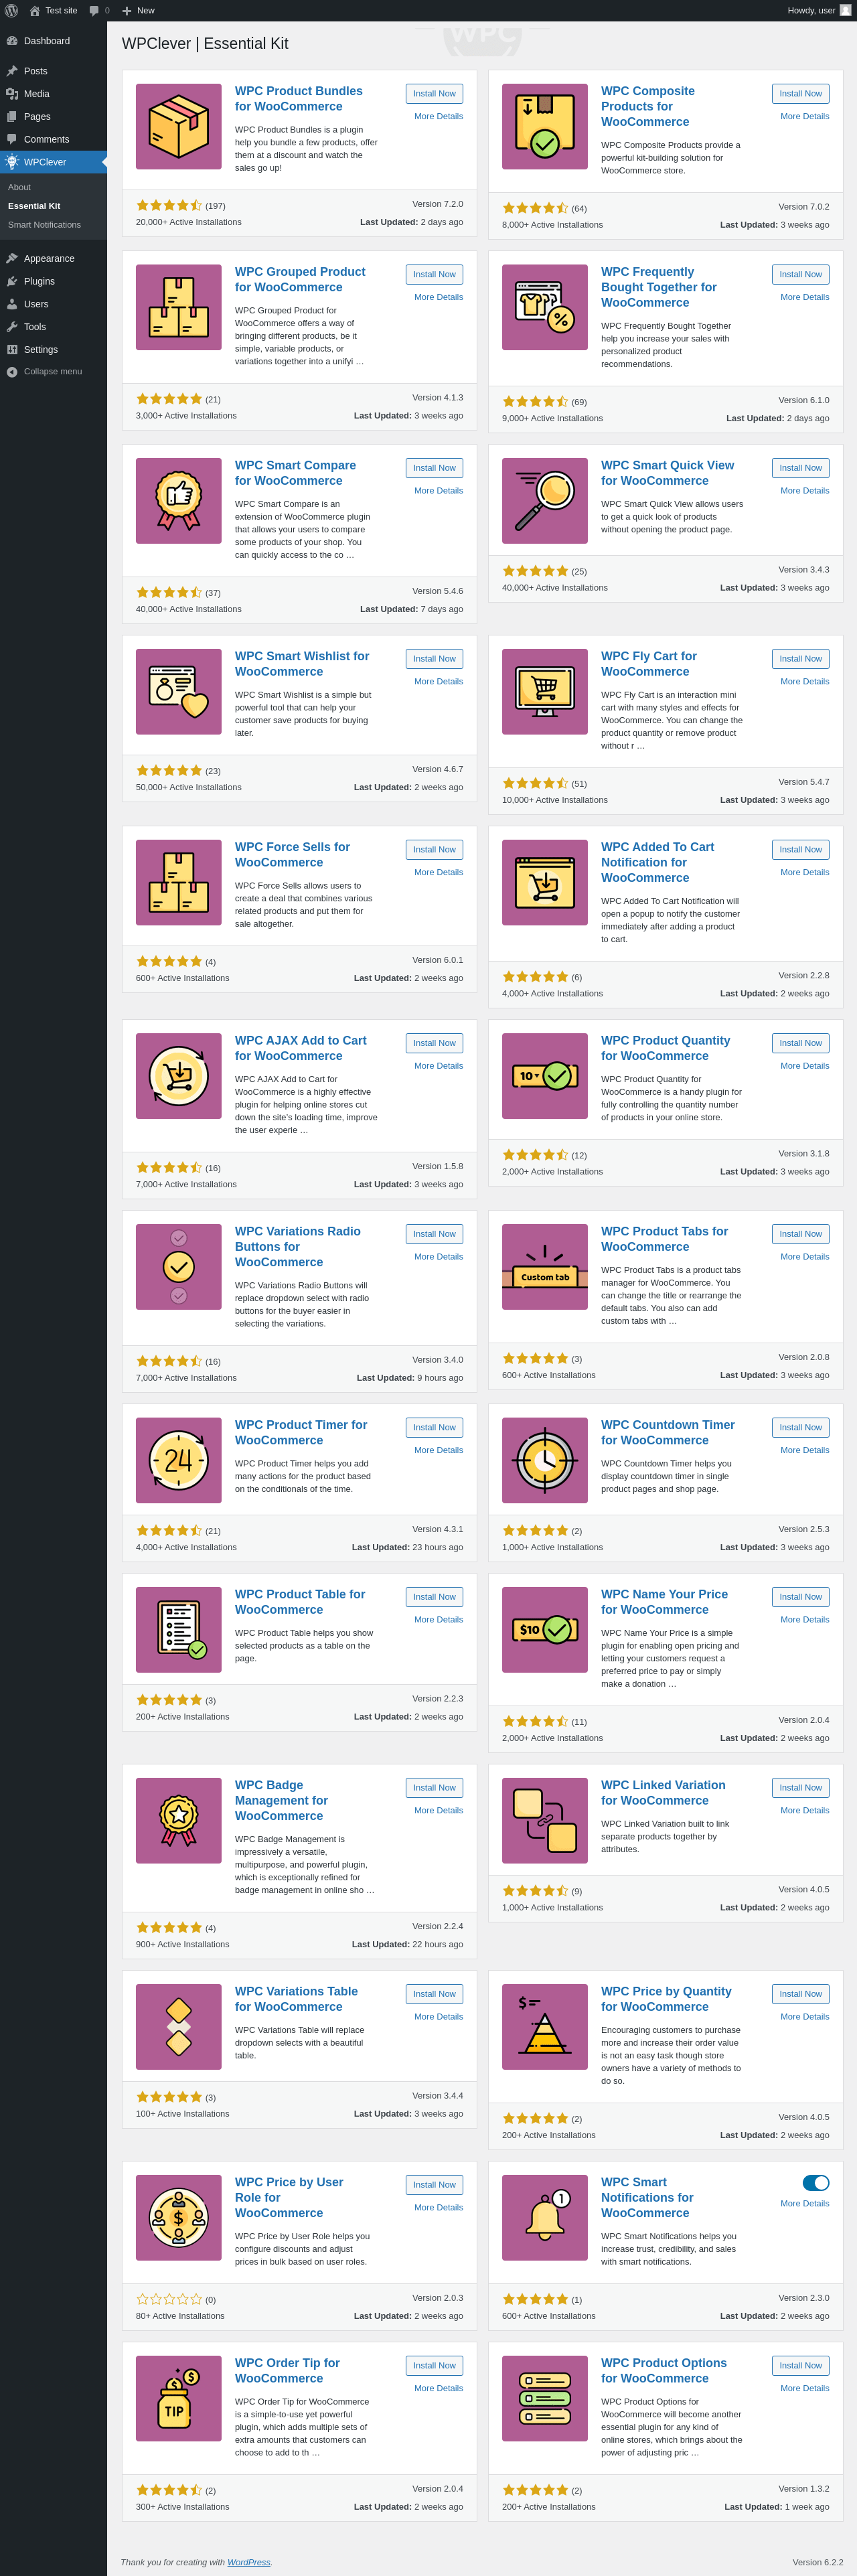Open the New content dropdown in admin bar
The height and width of the screenshot is (2576, 857).
pos(138,10)
